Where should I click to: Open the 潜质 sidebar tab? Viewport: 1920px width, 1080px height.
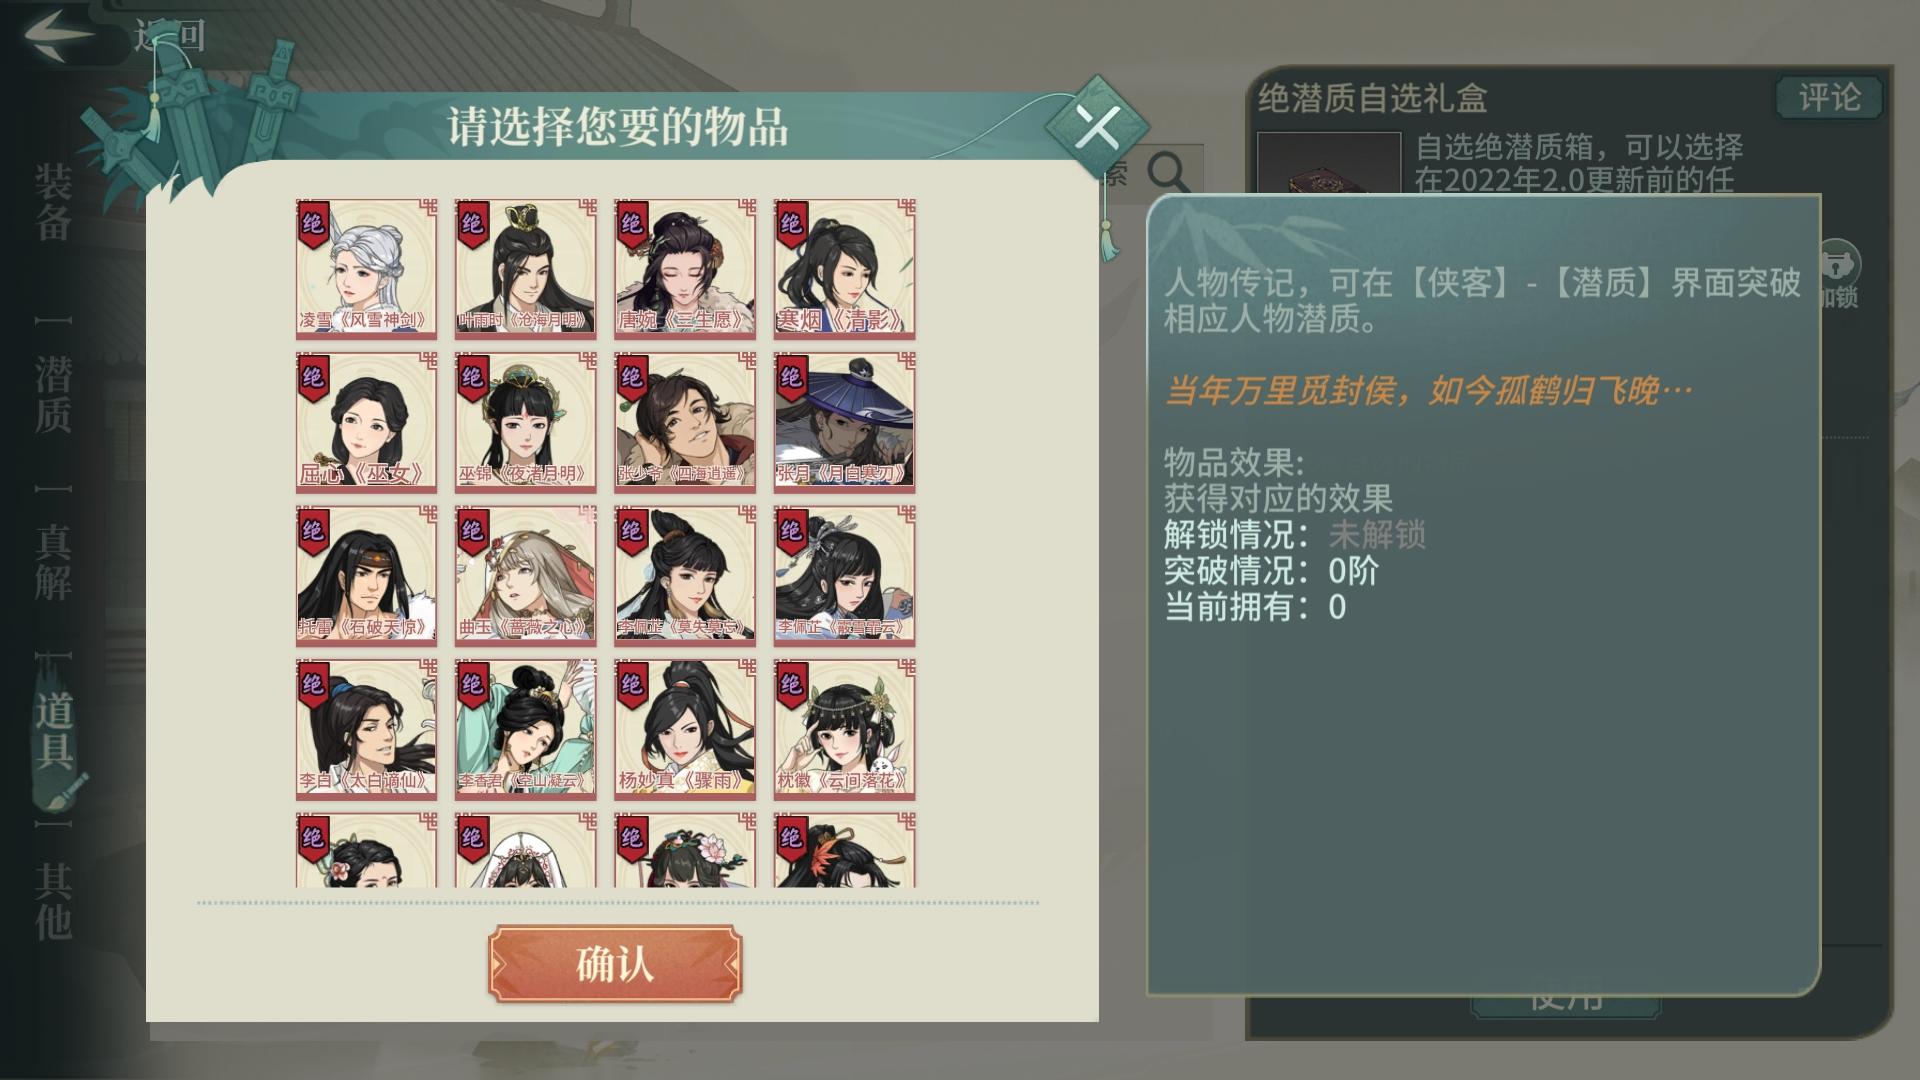(x=53, y=395)
